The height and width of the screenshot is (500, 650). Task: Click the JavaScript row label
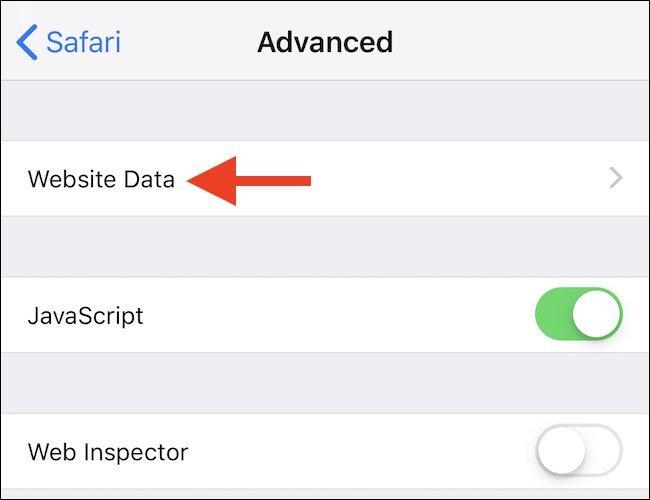[x=86, y=316]
